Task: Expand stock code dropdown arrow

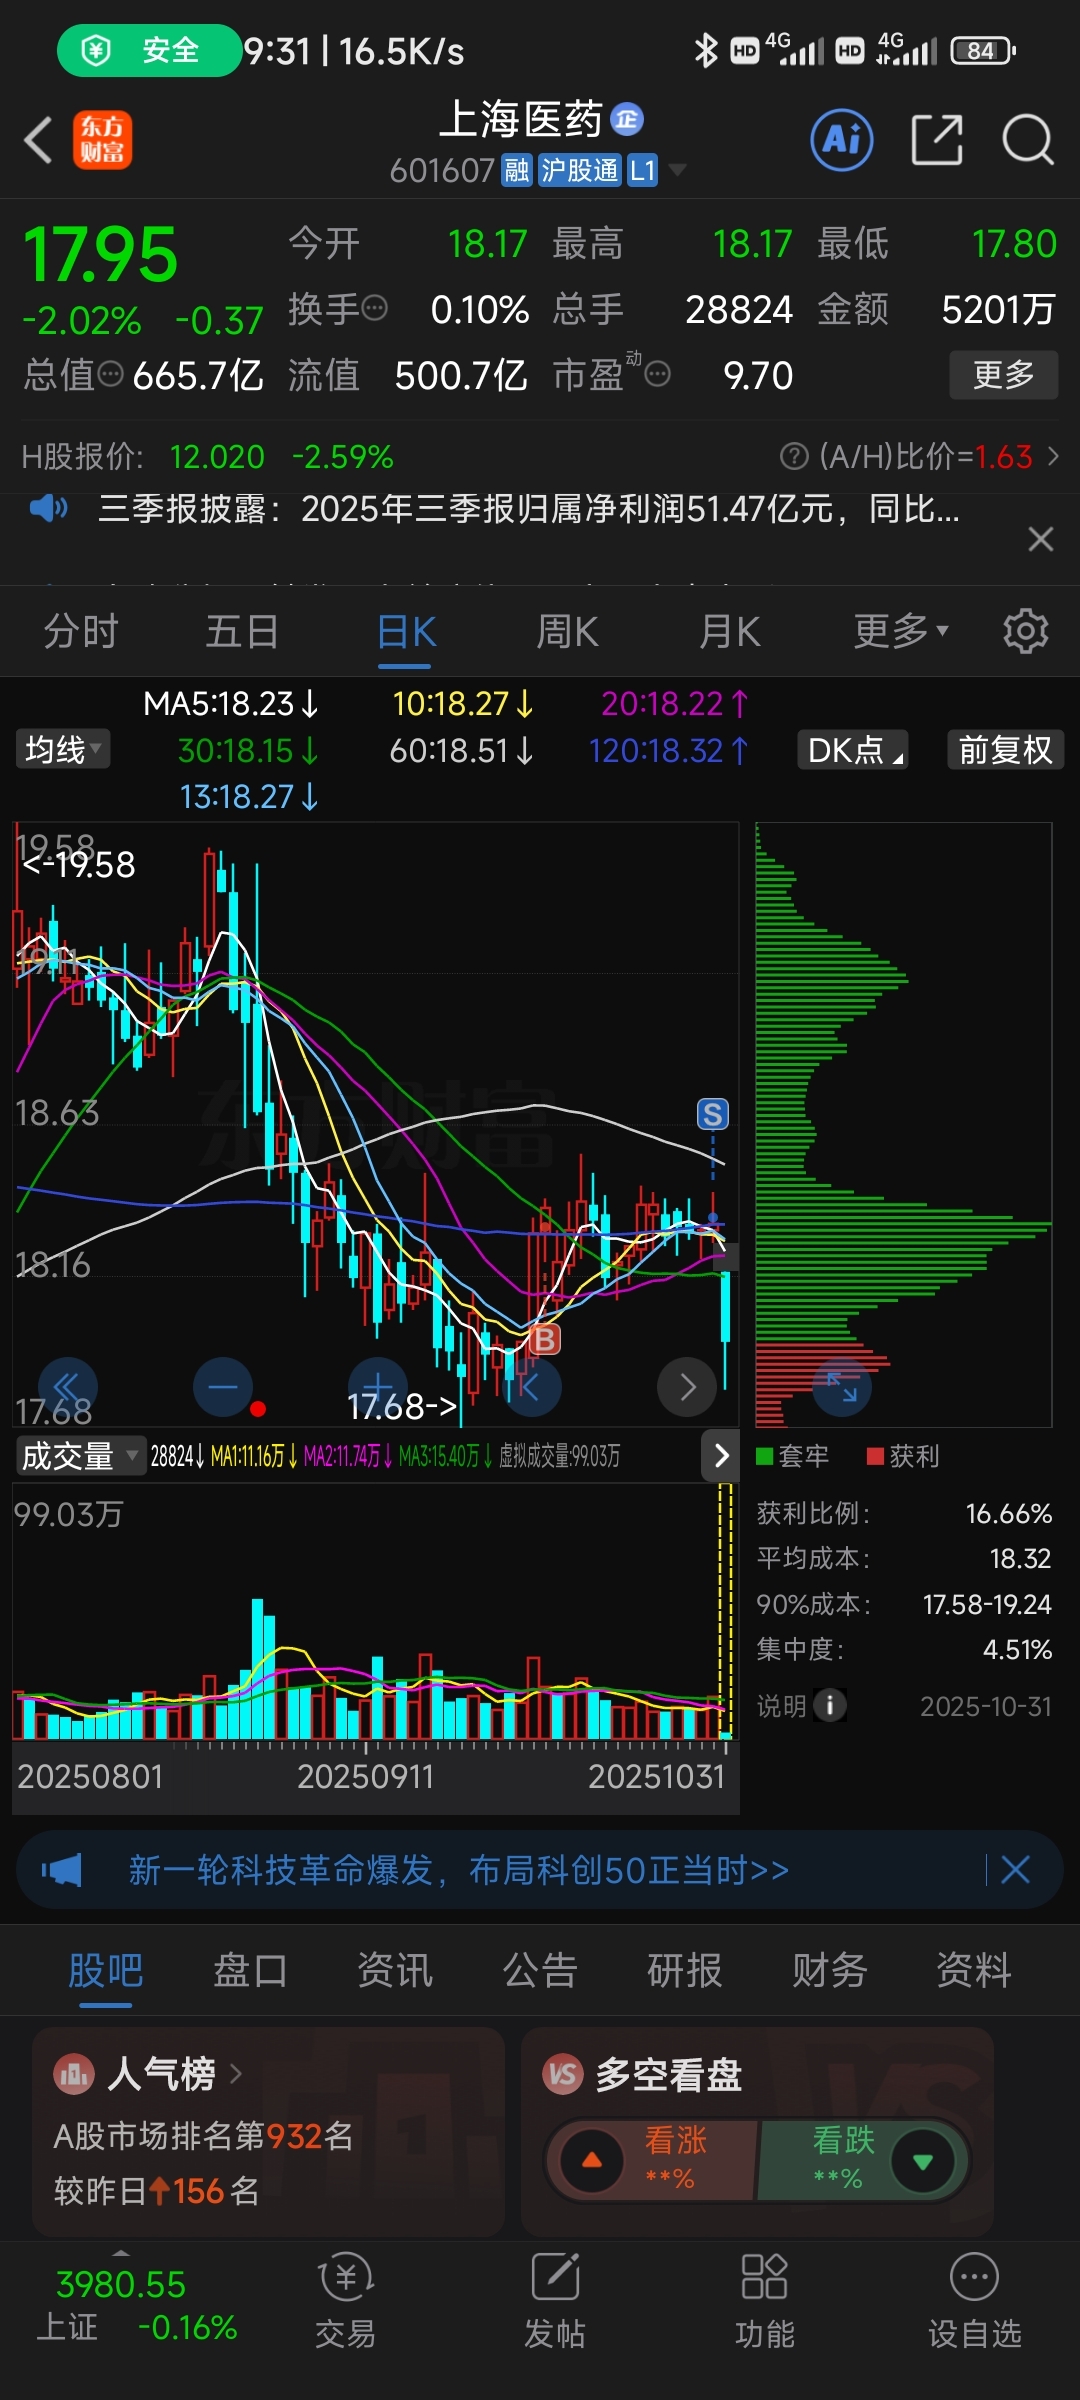Action: point(677,171)
